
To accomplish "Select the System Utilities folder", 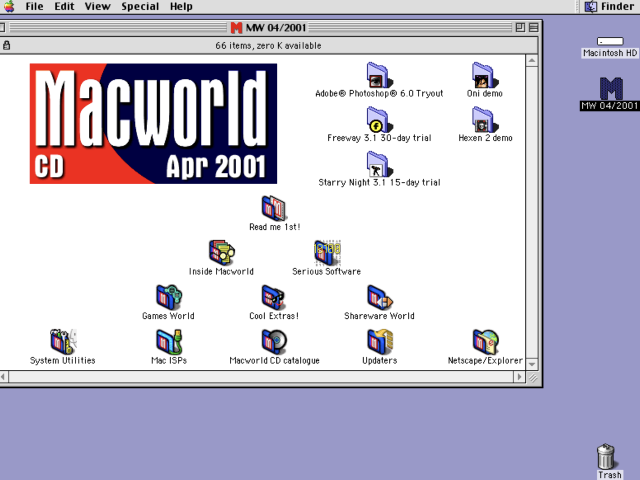I will (x=63, y=342).
